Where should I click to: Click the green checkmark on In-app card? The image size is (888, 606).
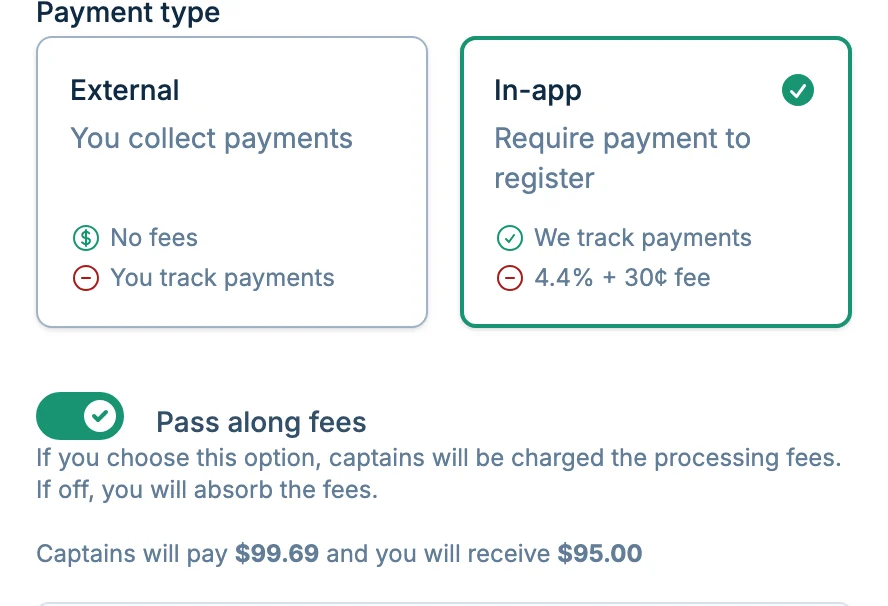coord(797,90)
